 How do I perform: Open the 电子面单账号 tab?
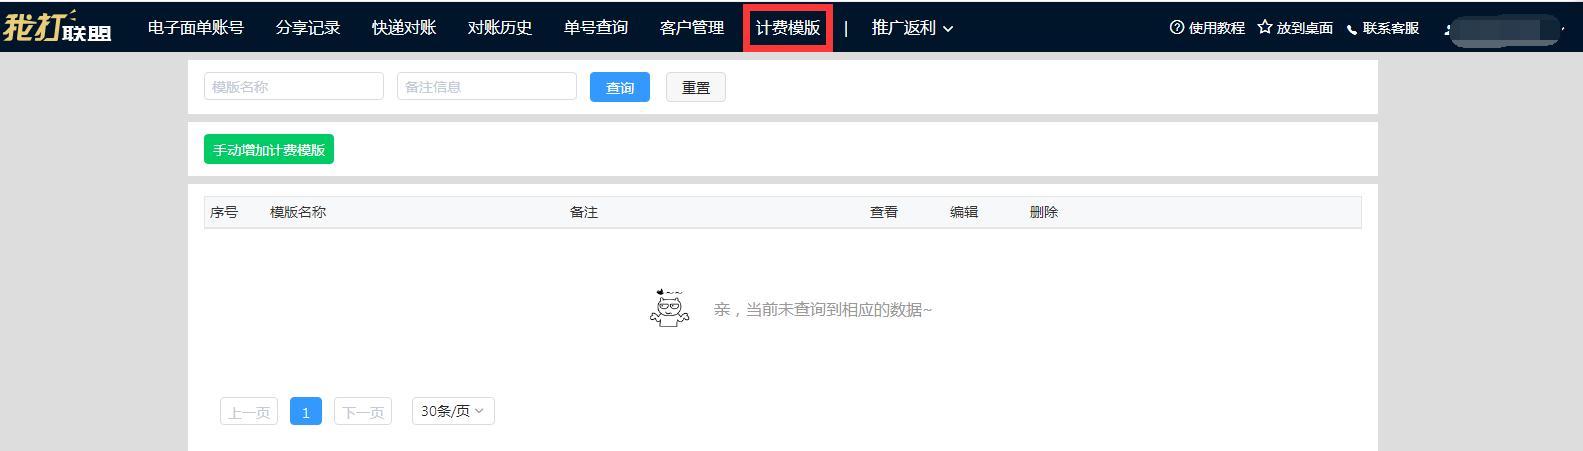point(196,28)
